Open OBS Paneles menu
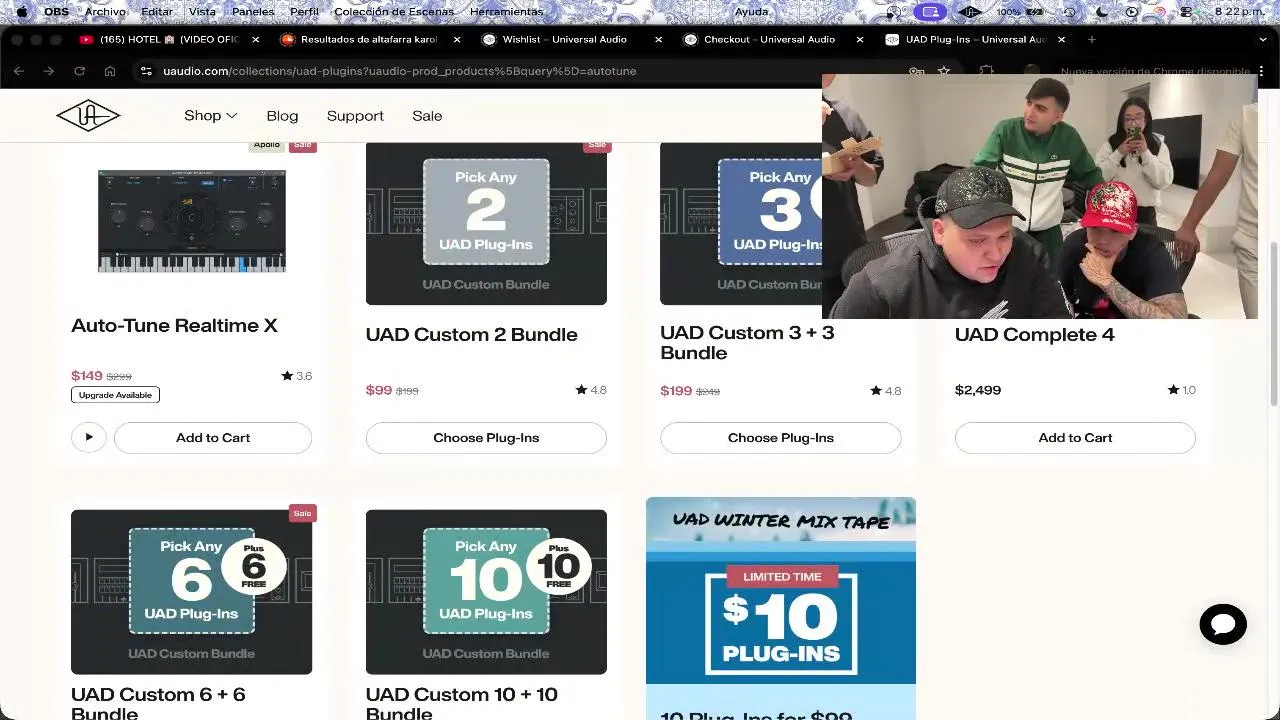This screenshot has width=1280, height=720. click(x=253, y=12)
